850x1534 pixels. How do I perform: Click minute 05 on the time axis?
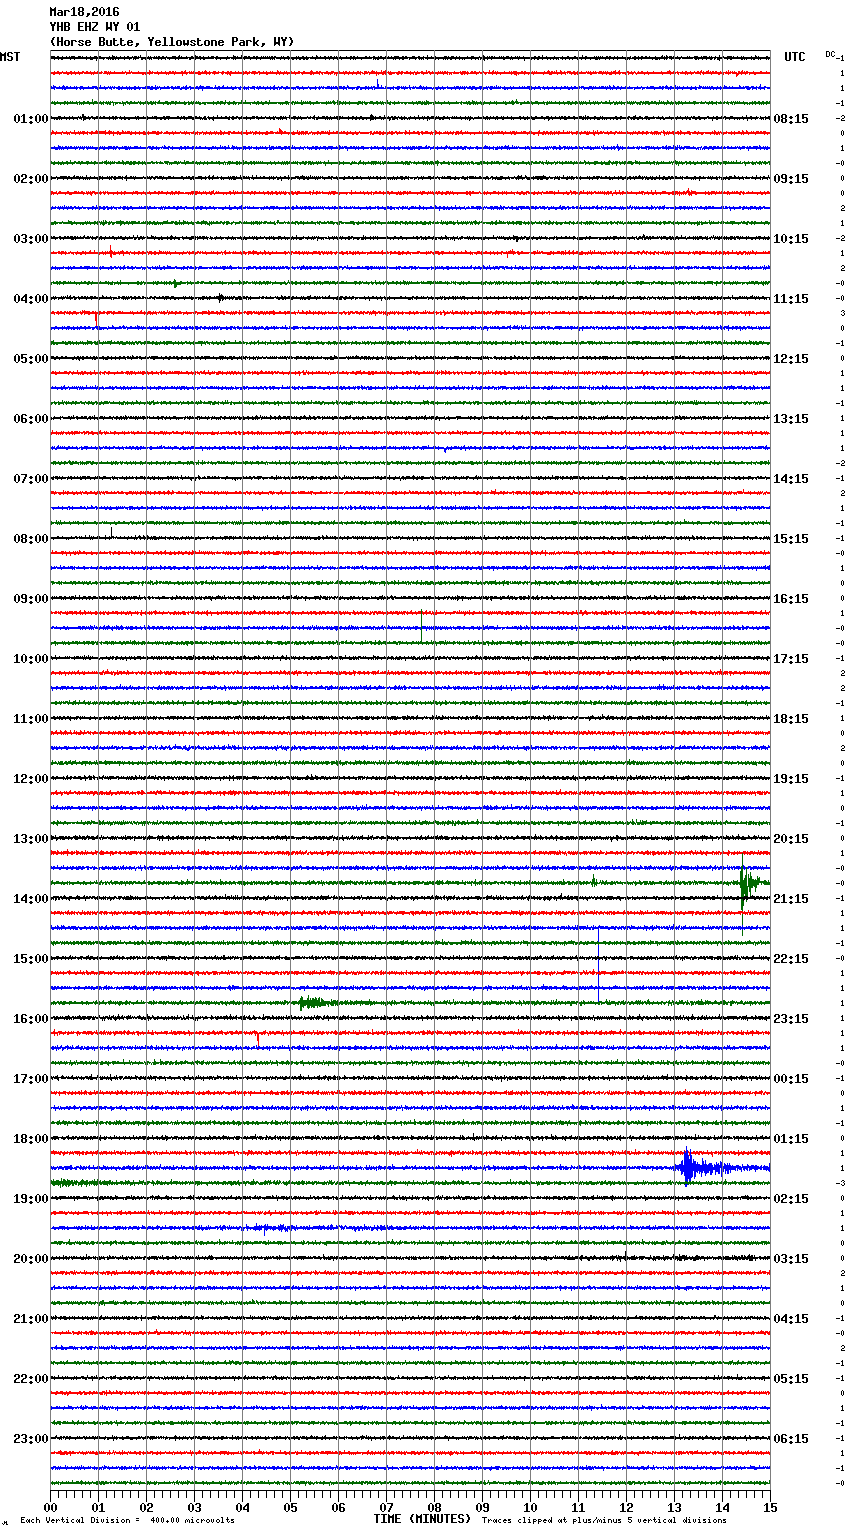290,1507
